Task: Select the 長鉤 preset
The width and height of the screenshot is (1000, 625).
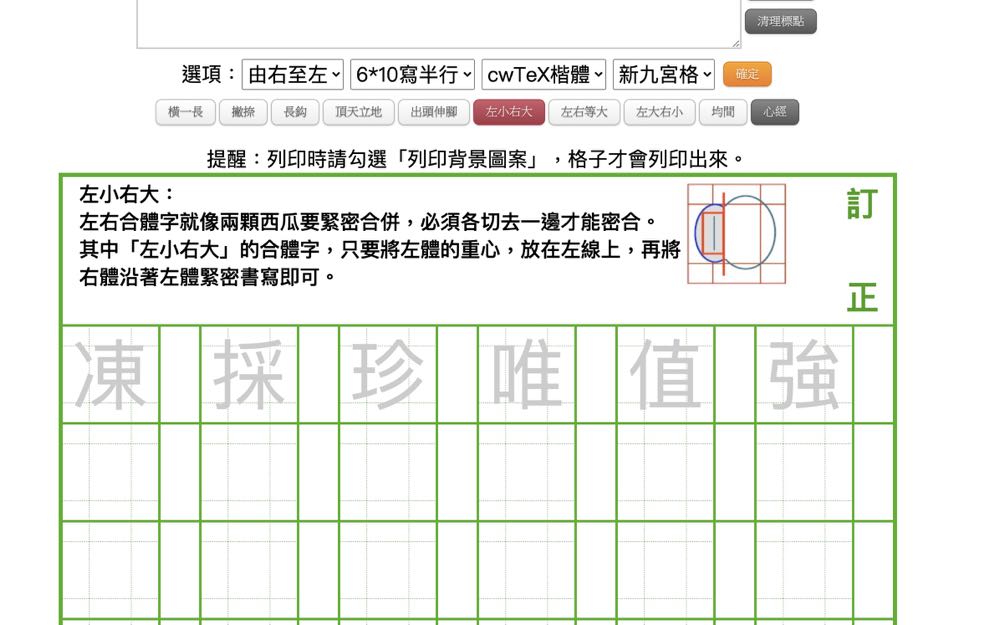Action: (x=295, y=112)
